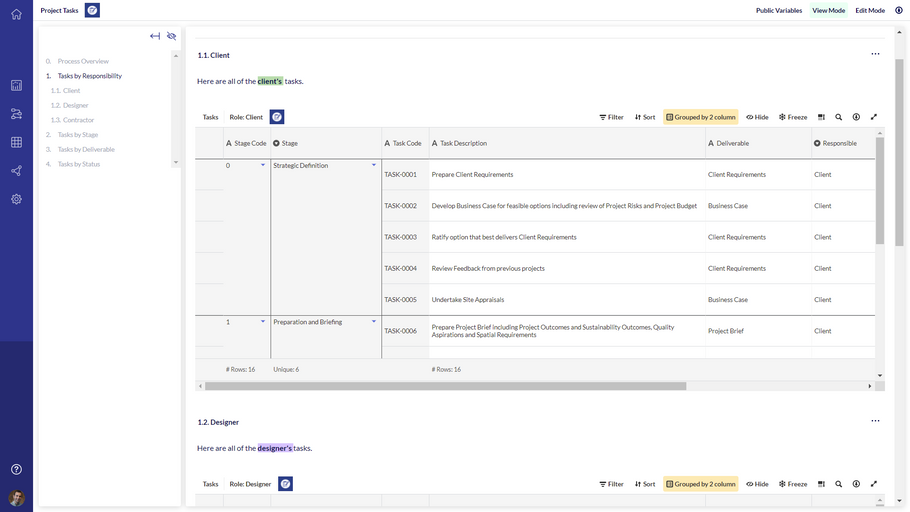This screenshot has height=512, width=910.
Task: Click Grouped by 2 column button
Action: (x=700, y=117)
